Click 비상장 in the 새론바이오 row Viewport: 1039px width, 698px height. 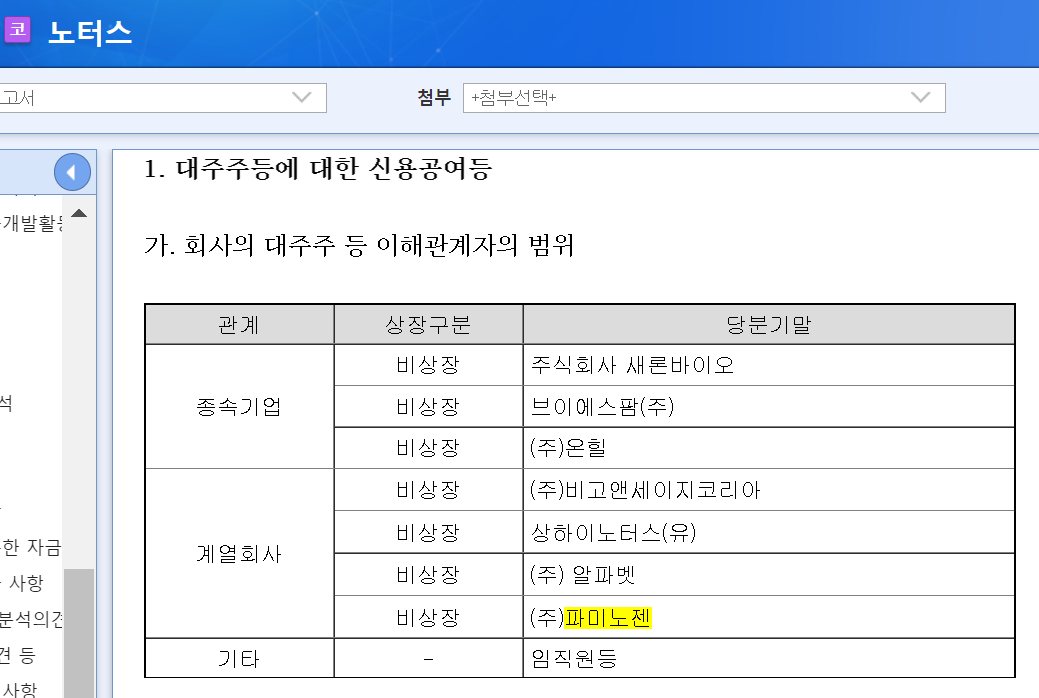[428, 365]
